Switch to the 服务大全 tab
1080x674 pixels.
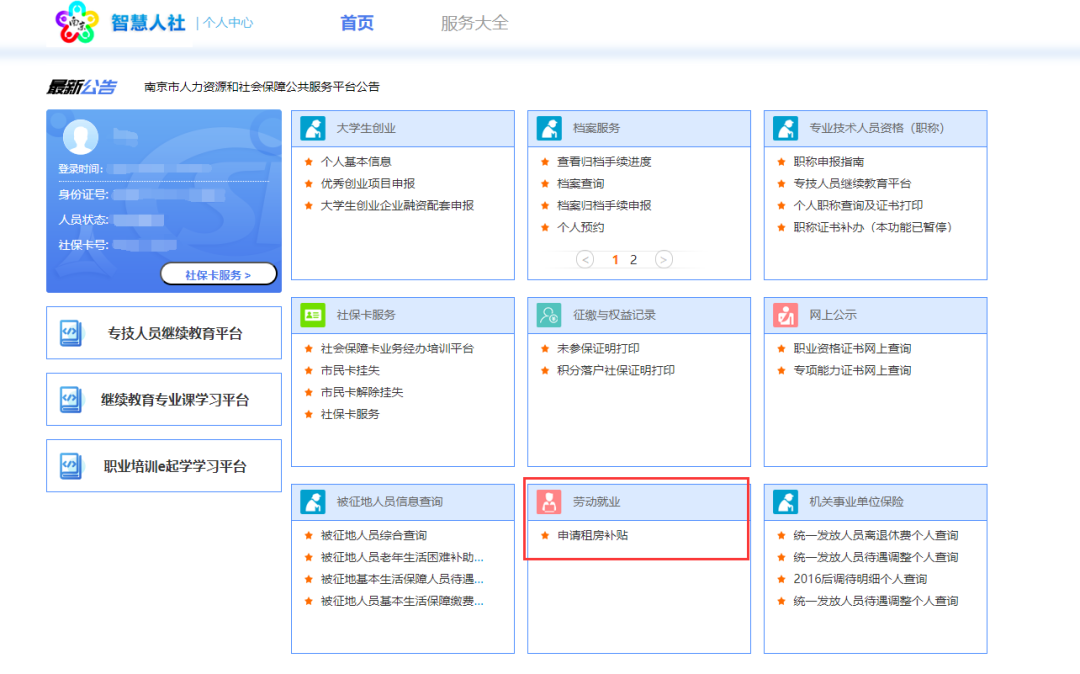coord(474,23)
